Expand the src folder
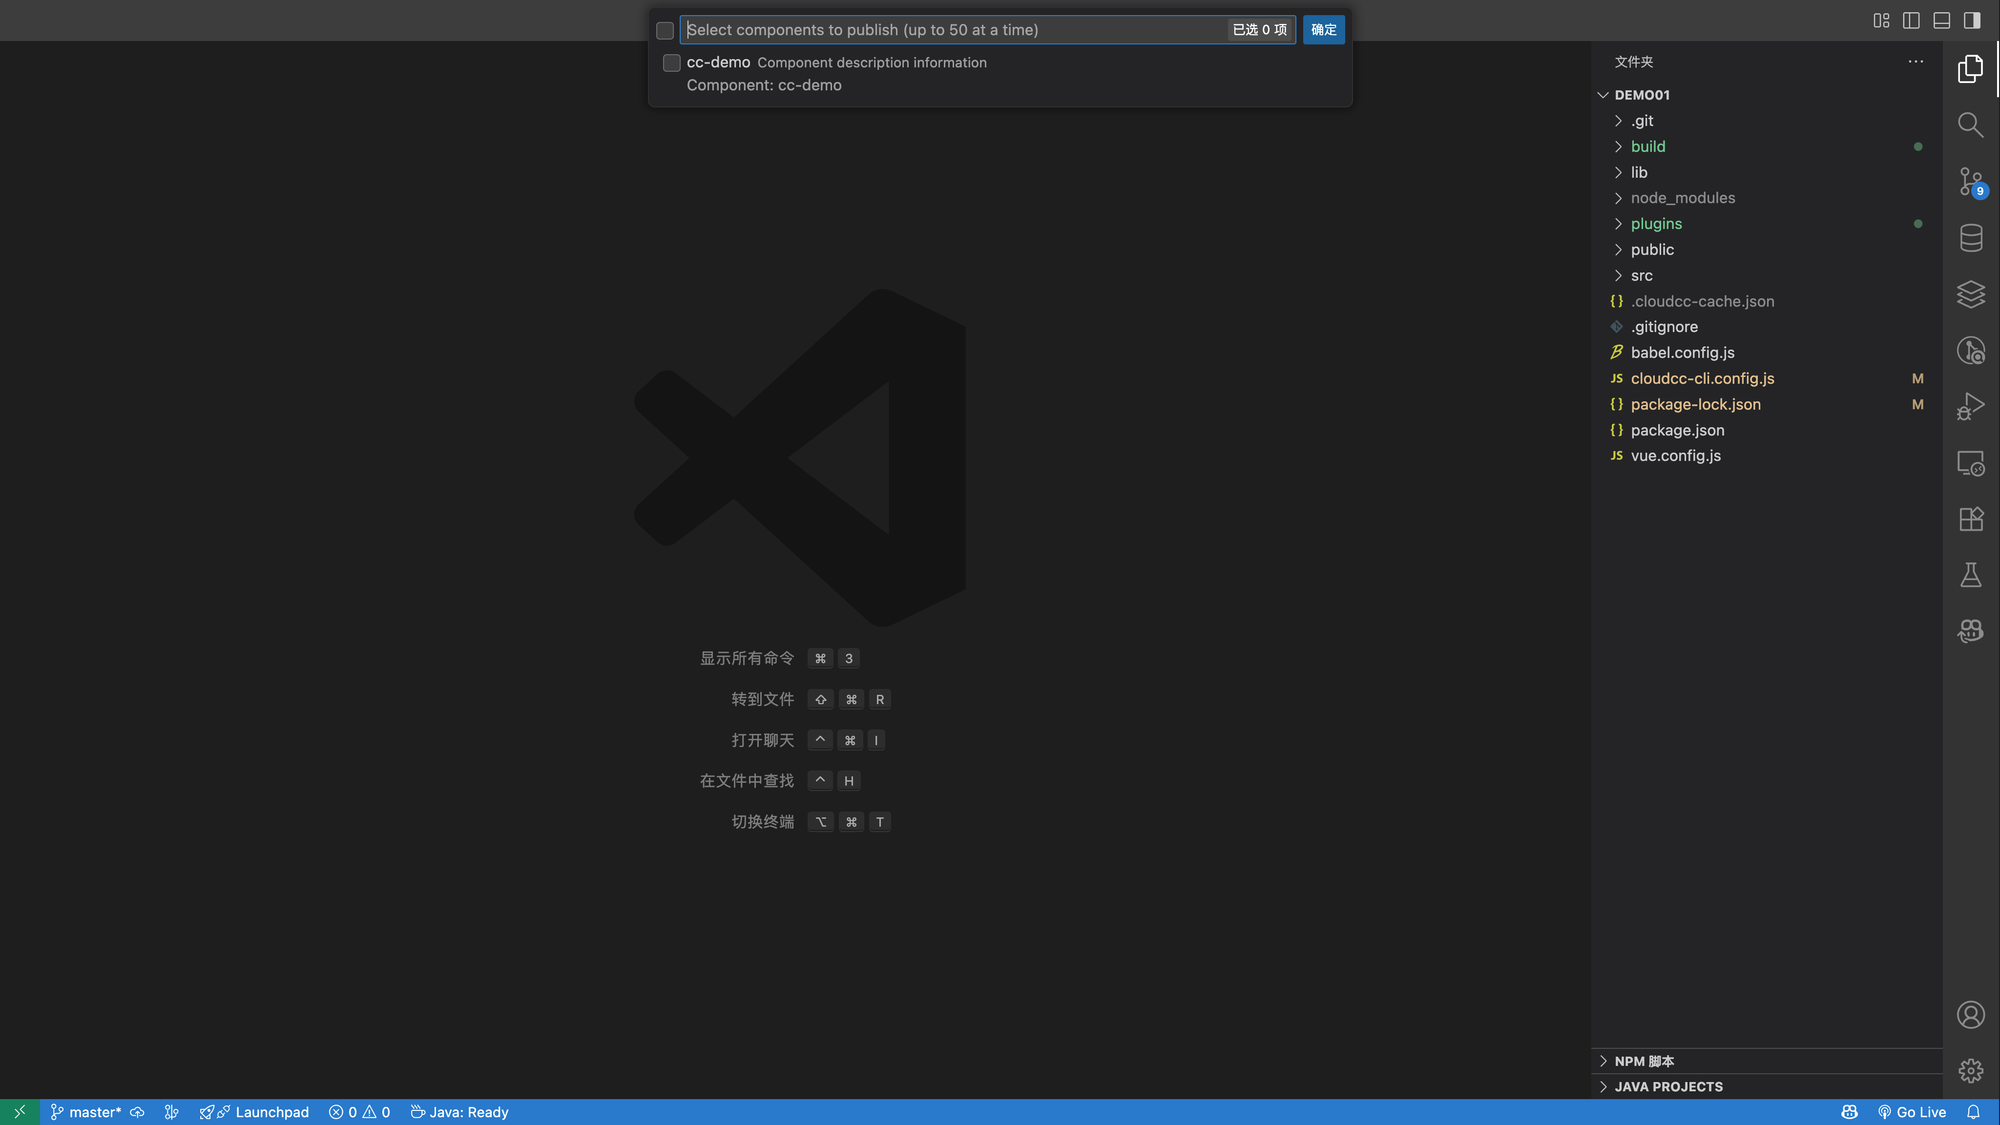This screenshot has height=1125, width=2000. [x=1641, y=276]
